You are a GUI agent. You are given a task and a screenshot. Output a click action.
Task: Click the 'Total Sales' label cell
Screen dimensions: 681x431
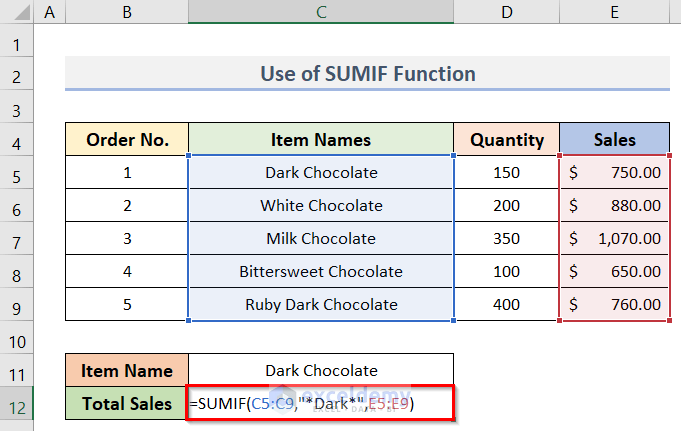pos(127,403)
